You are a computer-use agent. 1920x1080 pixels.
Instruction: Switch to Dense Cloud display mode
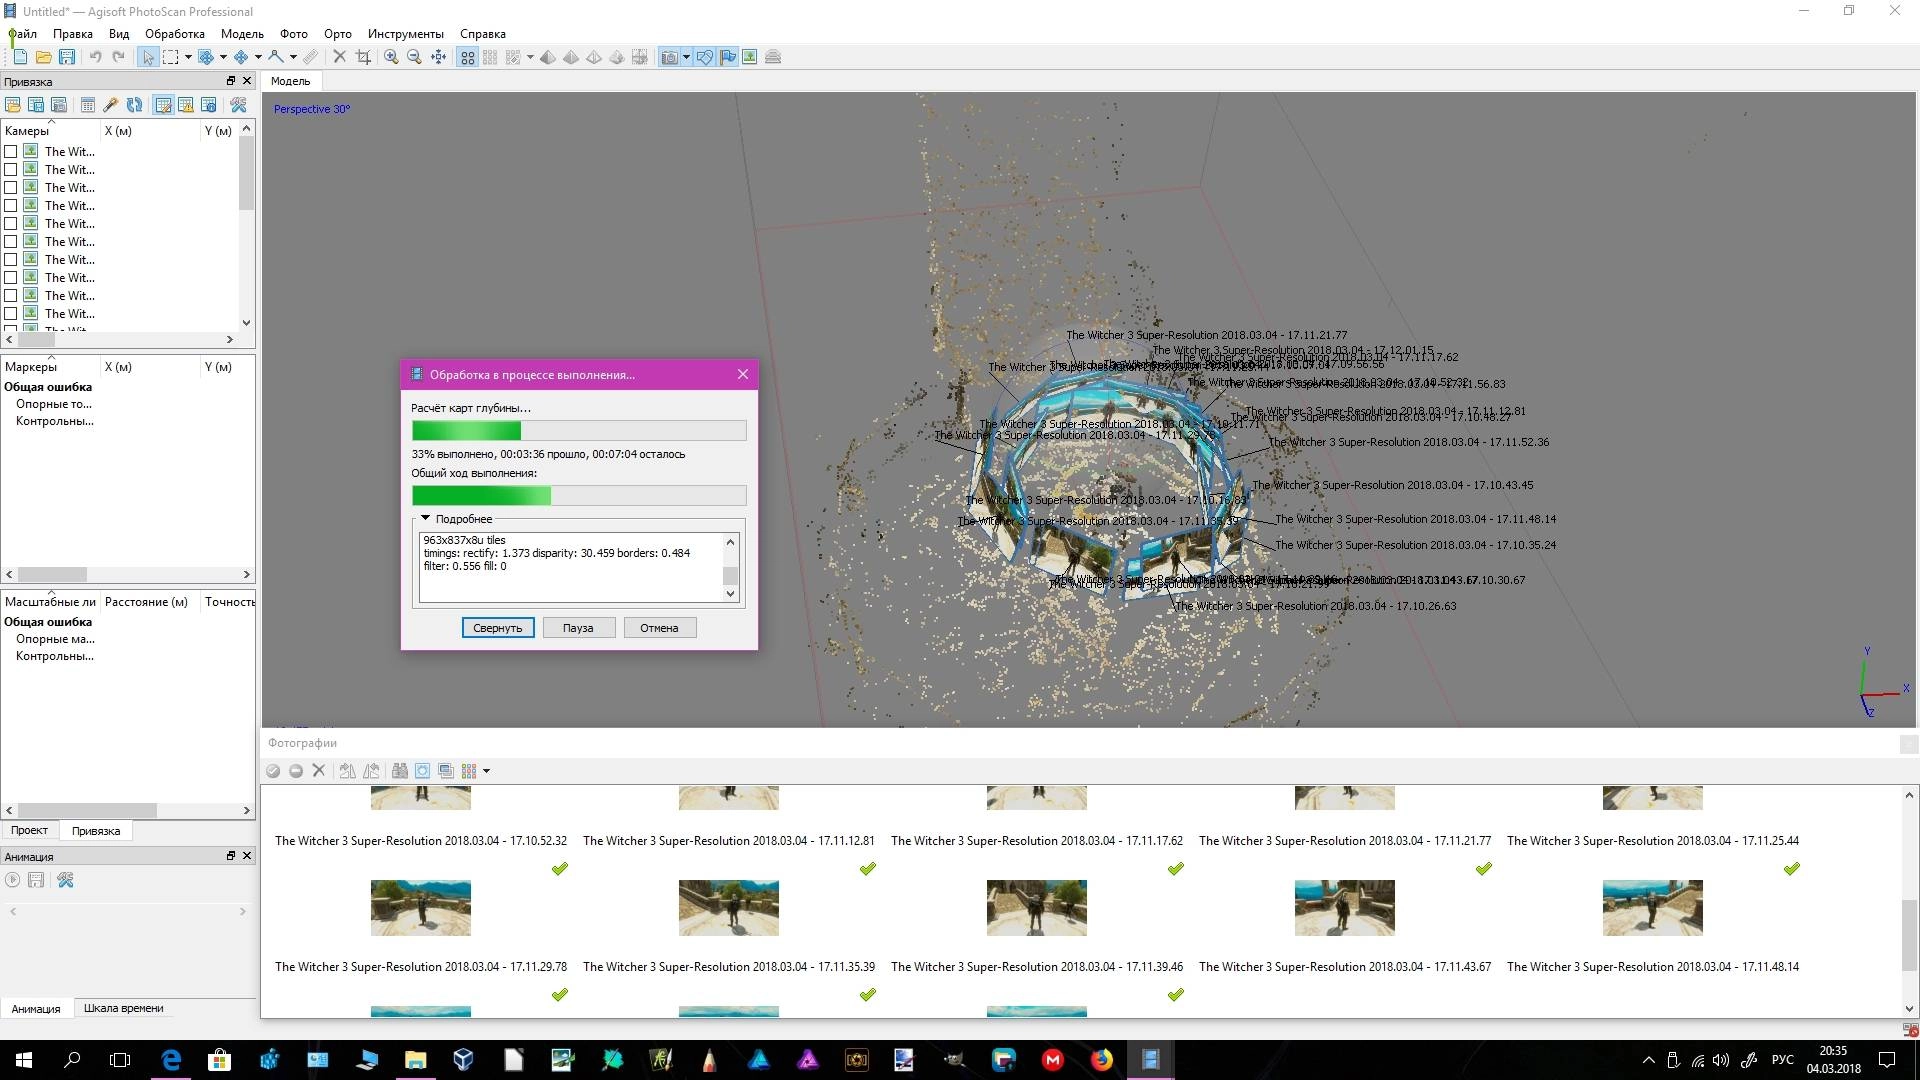490,57
